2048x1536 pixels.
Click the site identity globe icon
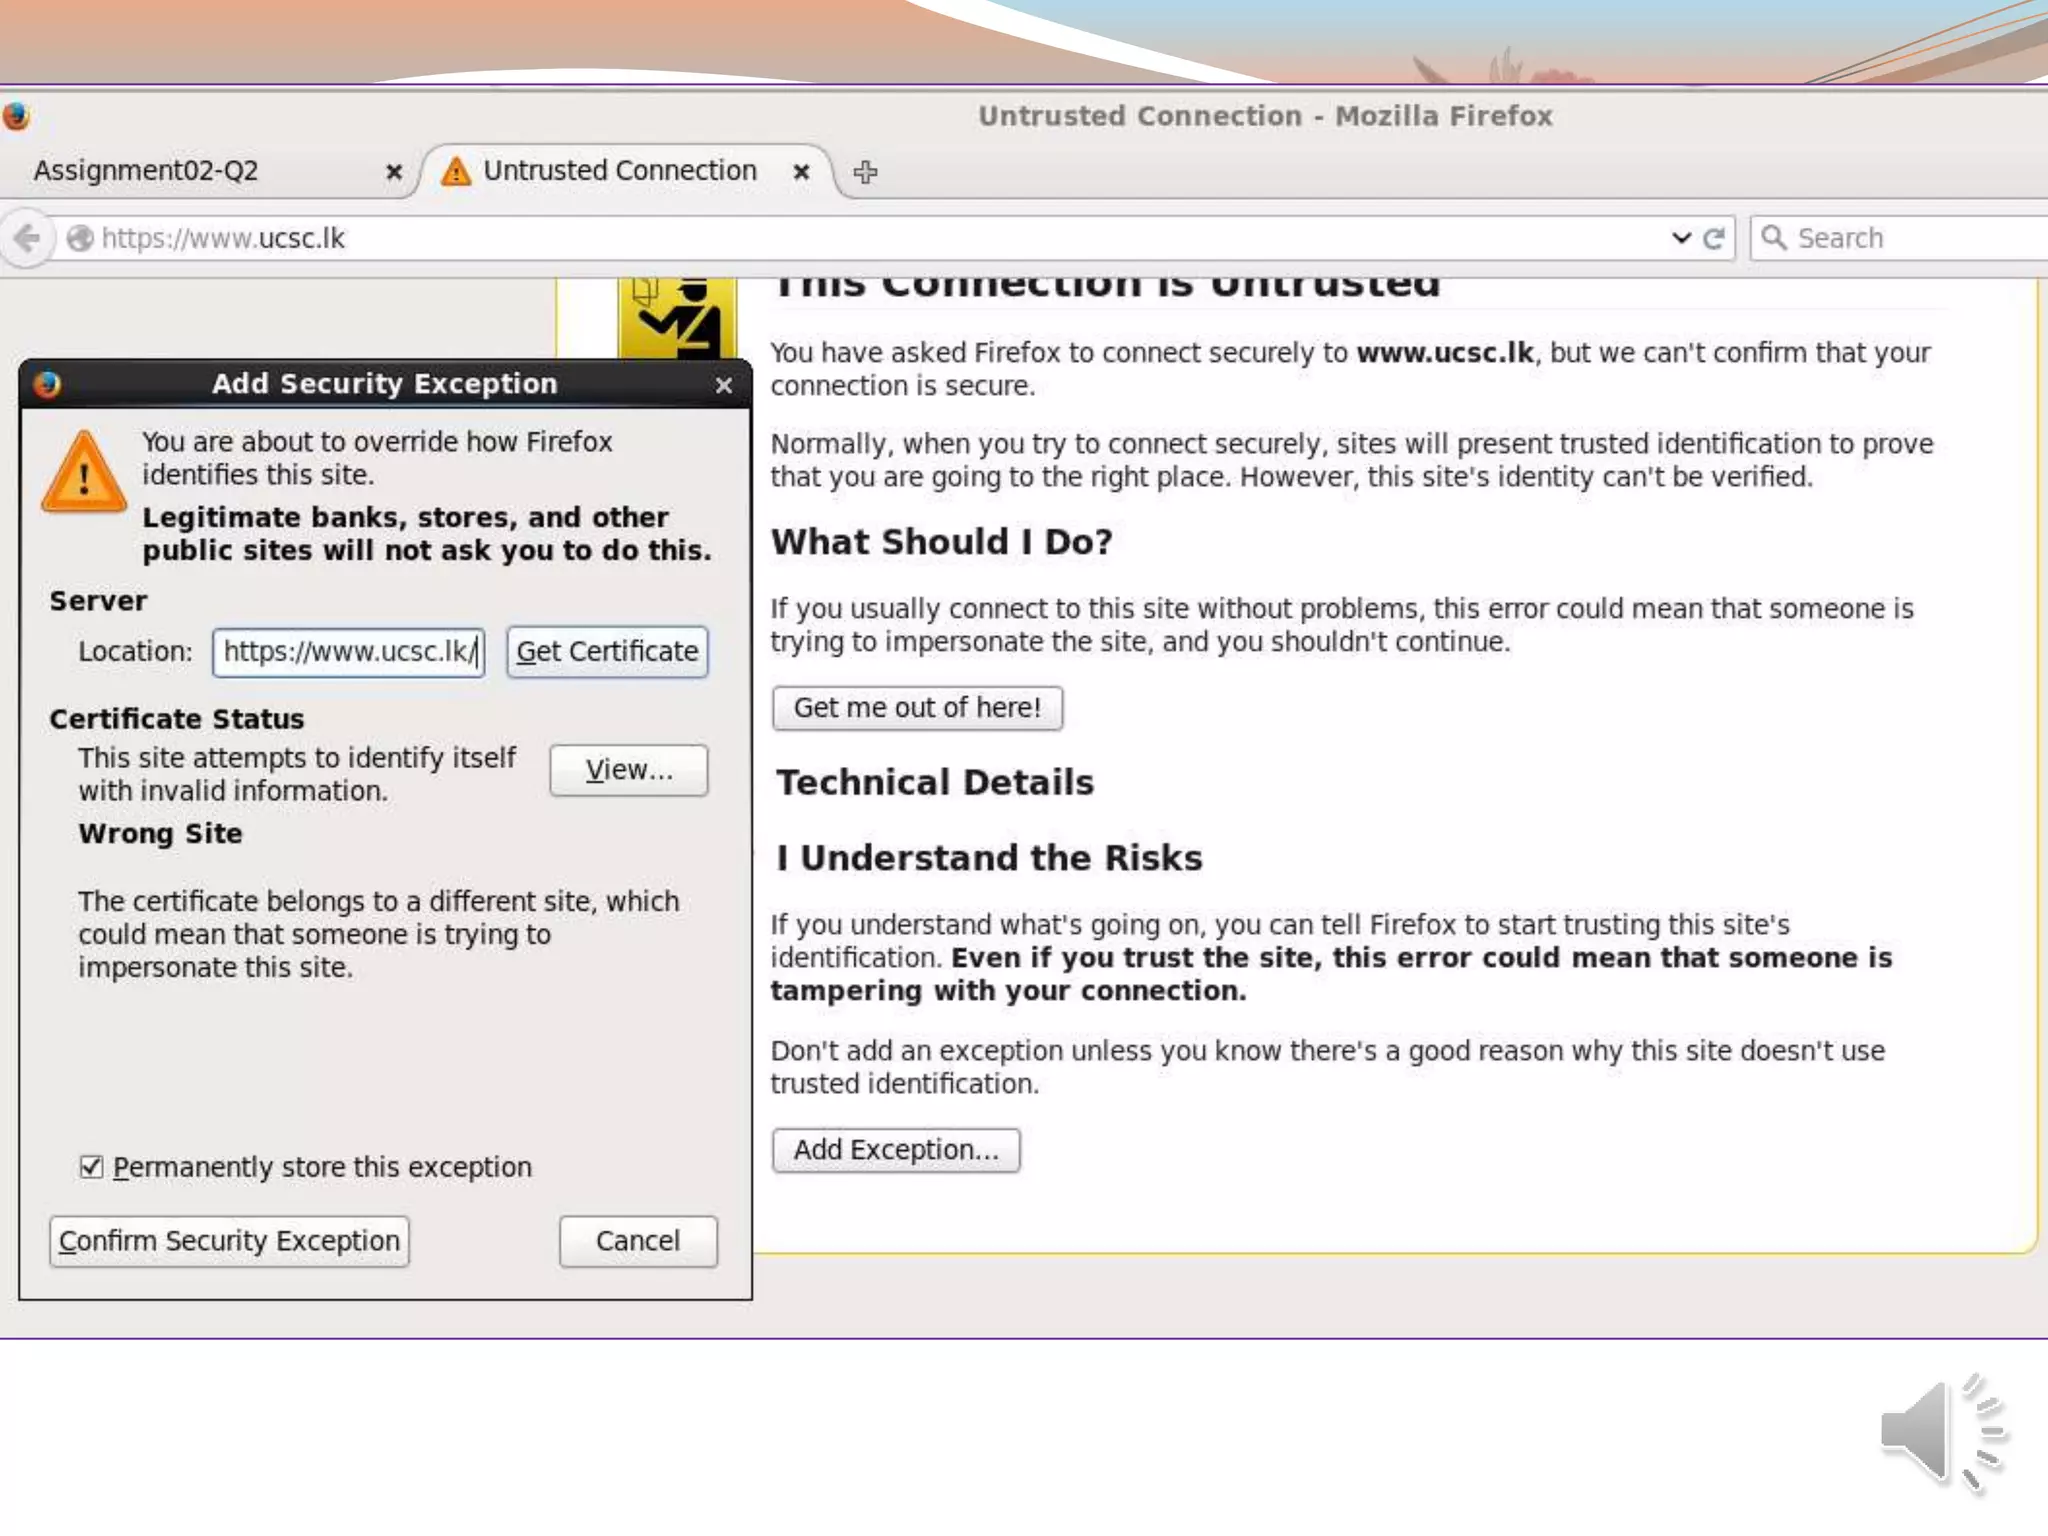(80, 238)
